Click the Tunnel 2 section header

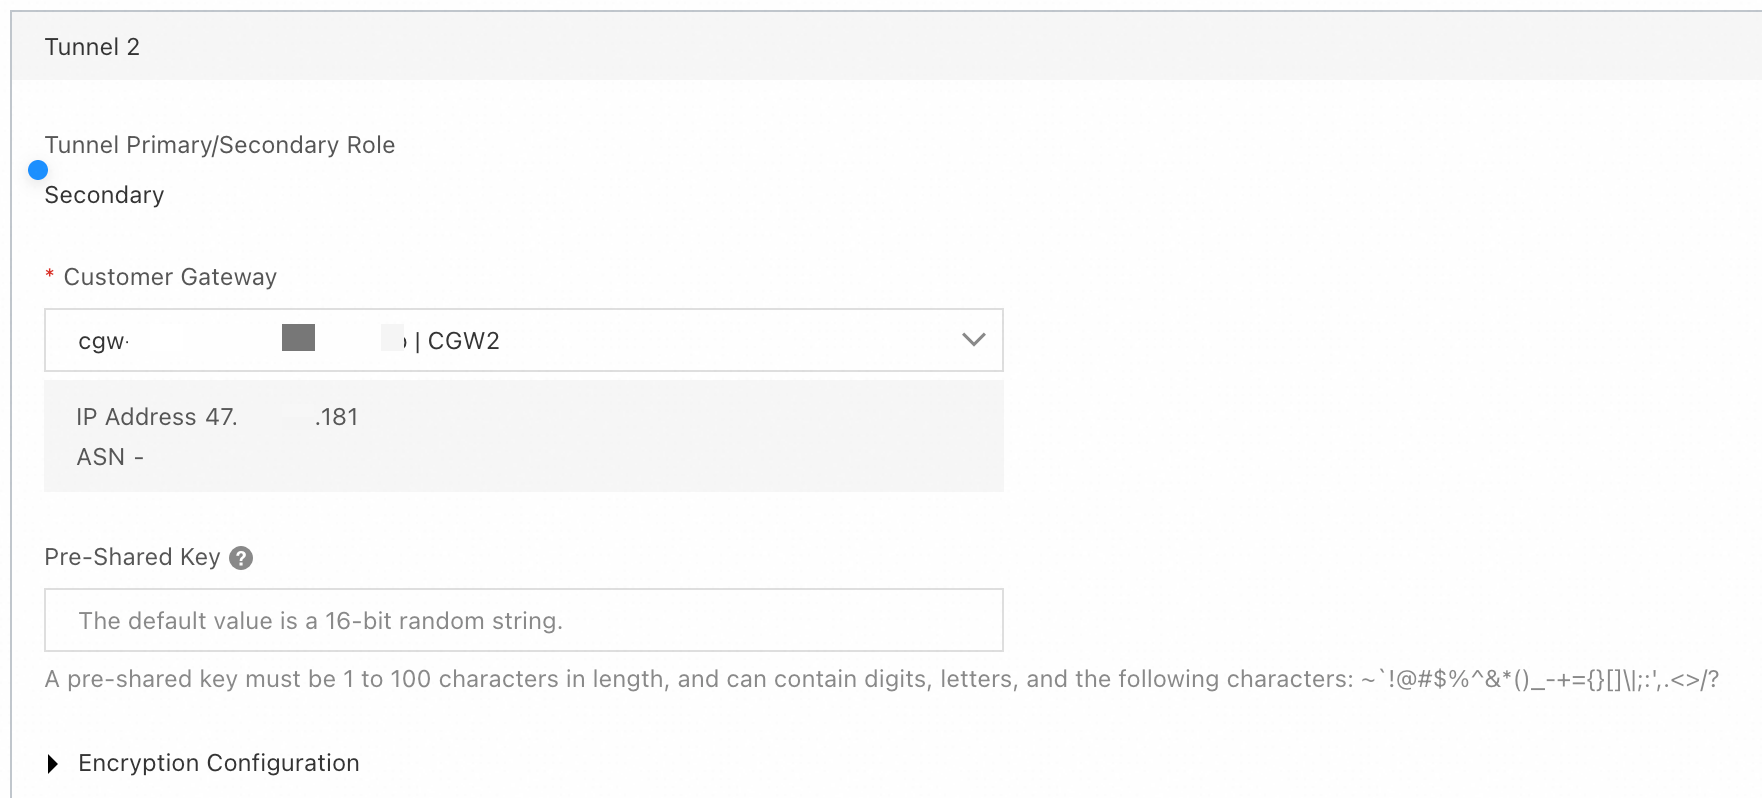[92, 47]
